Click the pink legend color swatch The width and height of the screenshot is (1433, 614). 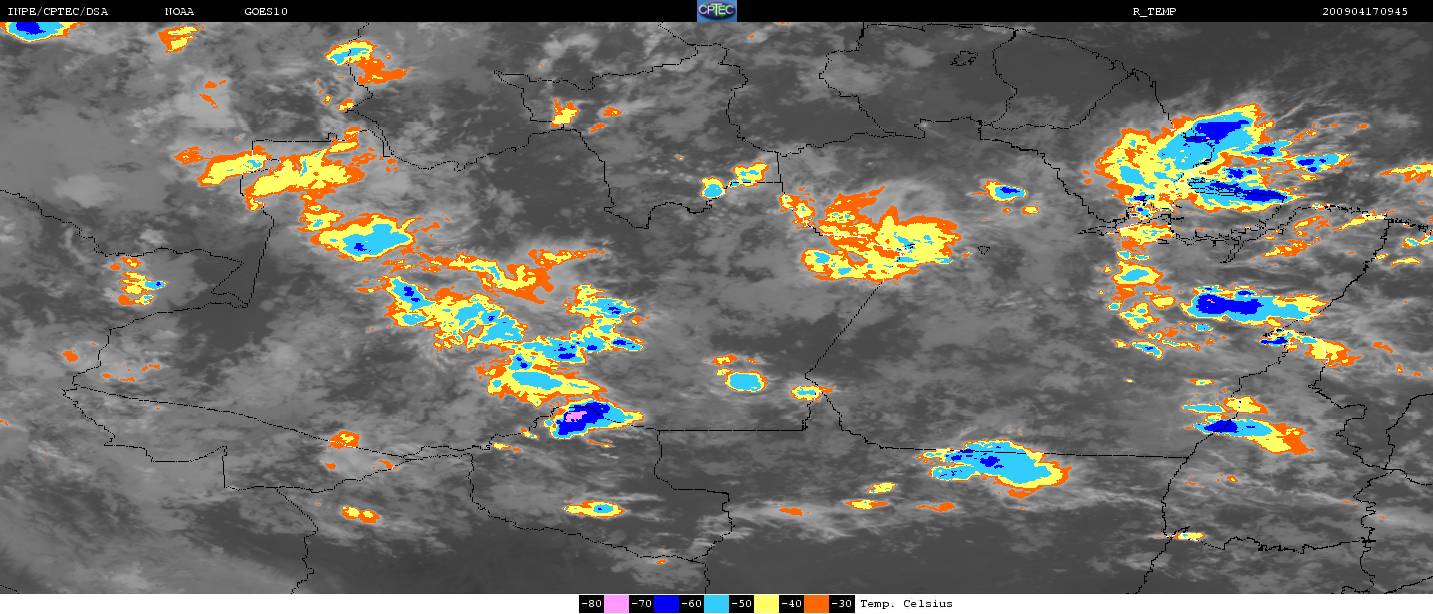616,604
